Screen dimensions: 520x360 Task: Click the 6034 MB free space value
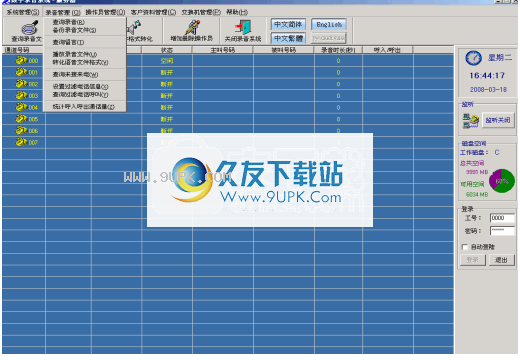point(477,194)
